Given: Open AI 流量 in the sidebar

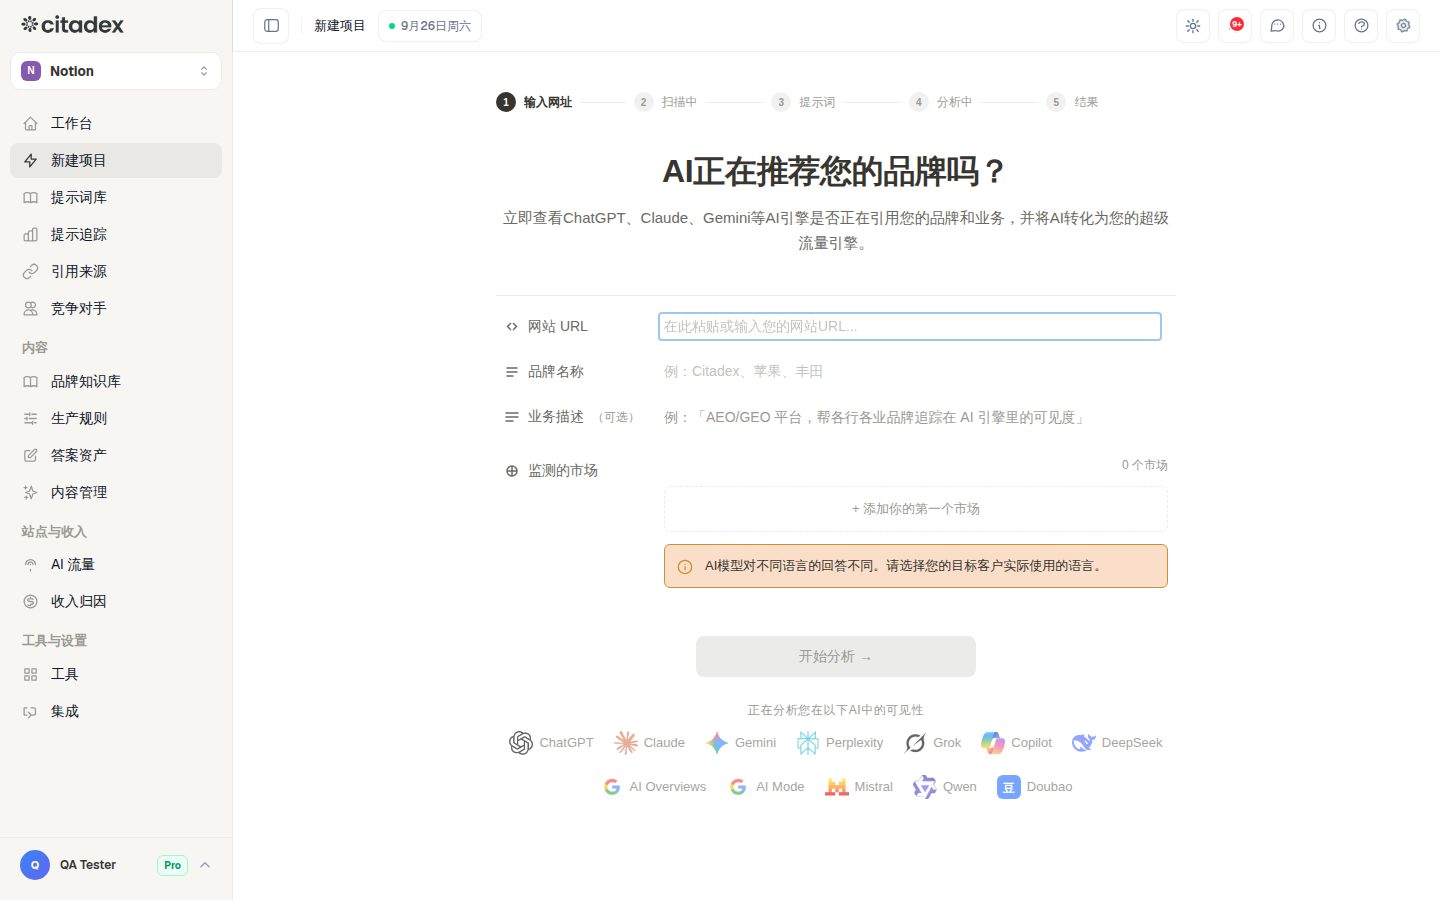Looking at the screenshot, I should (116, 564).
